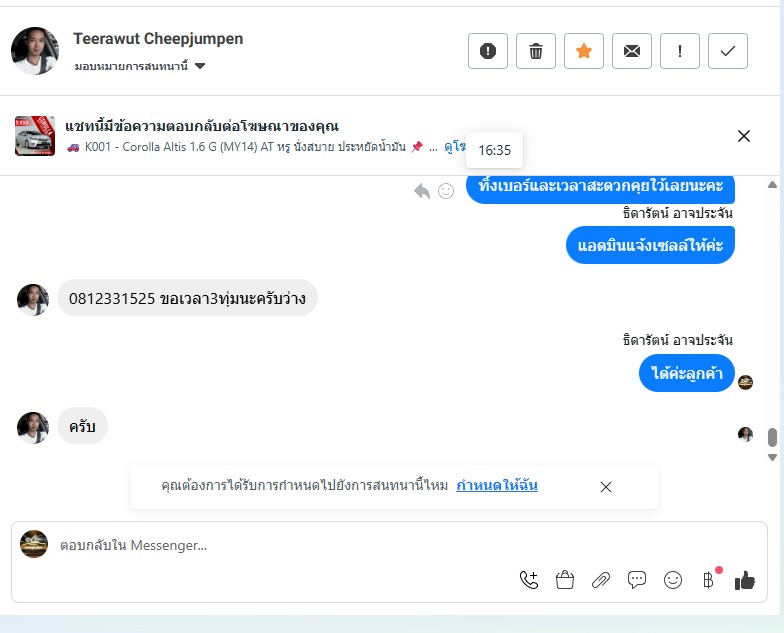Open saved replies speech bubble icon
Image resolution: width=784 pixels, height=633 pixels.
636,580
